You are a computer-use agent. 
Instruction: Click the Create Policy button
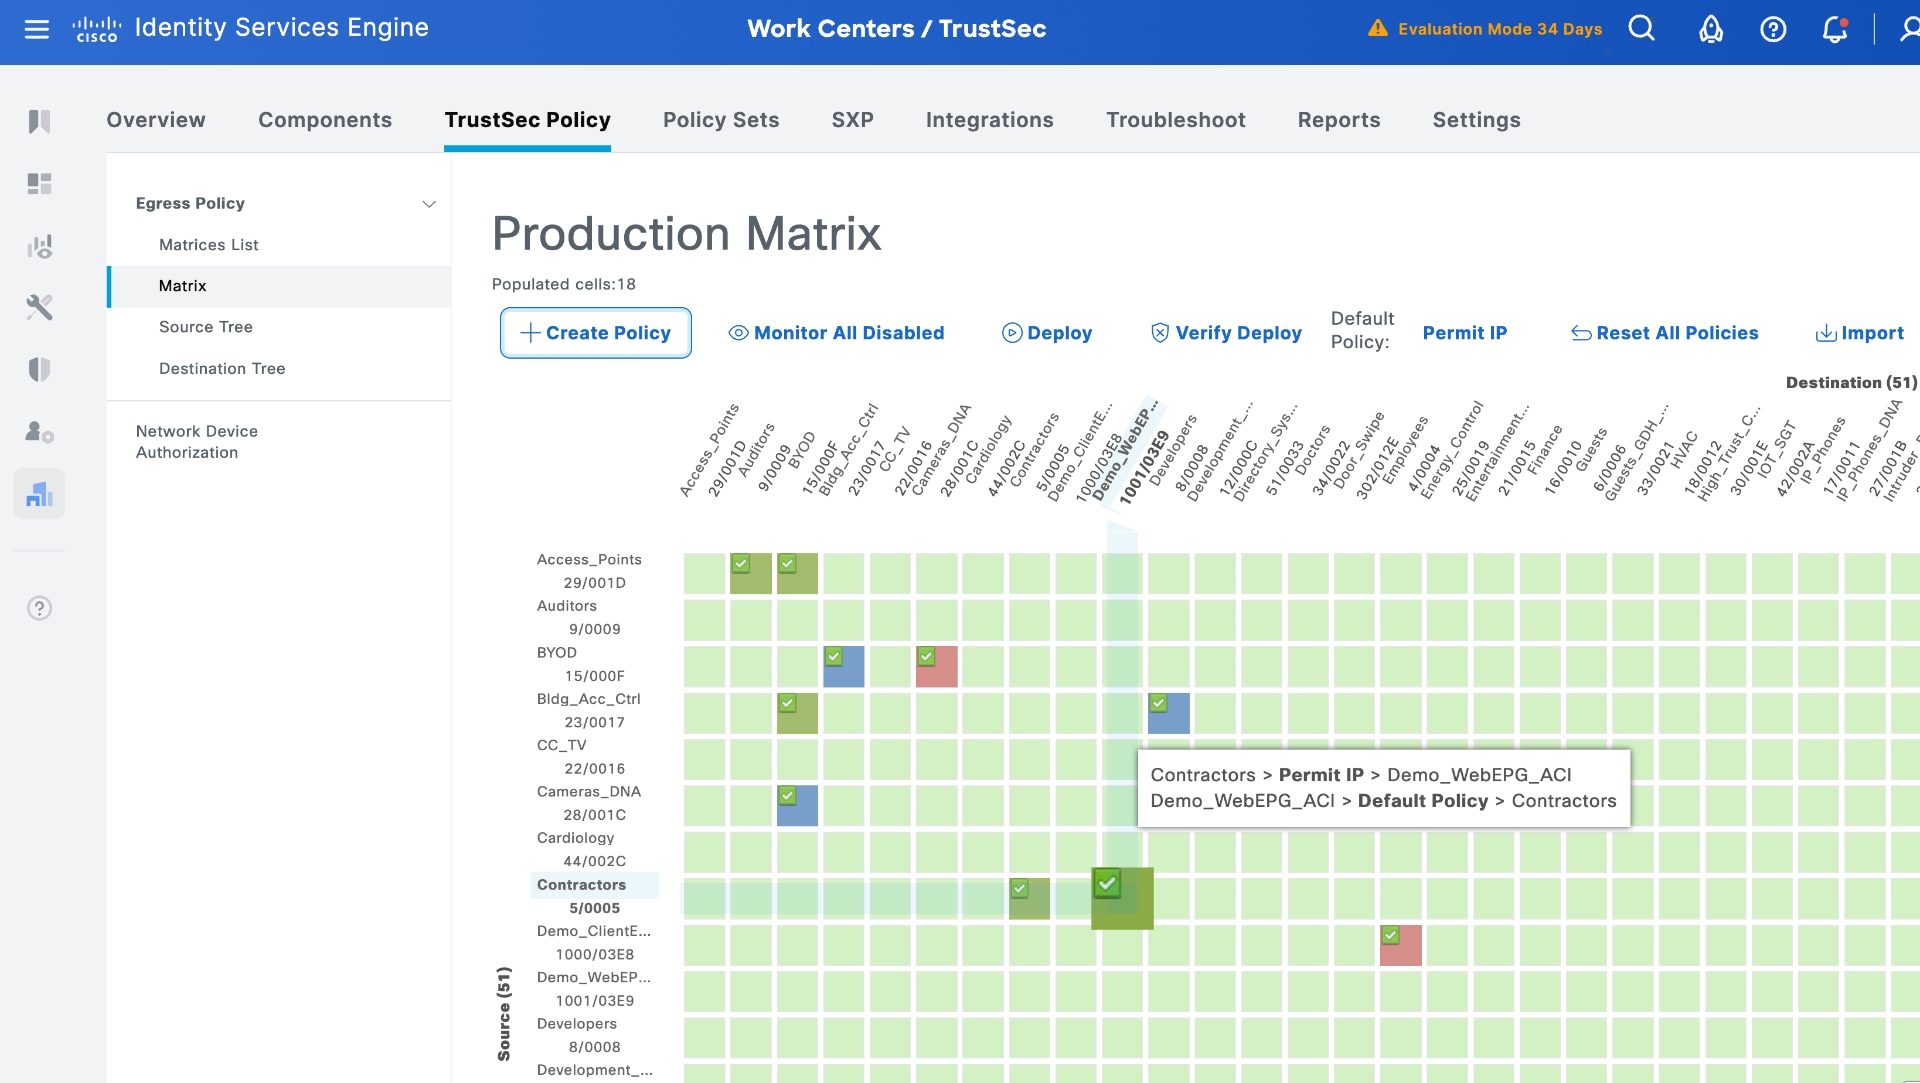pyautogui.click(x=596, y=333)
